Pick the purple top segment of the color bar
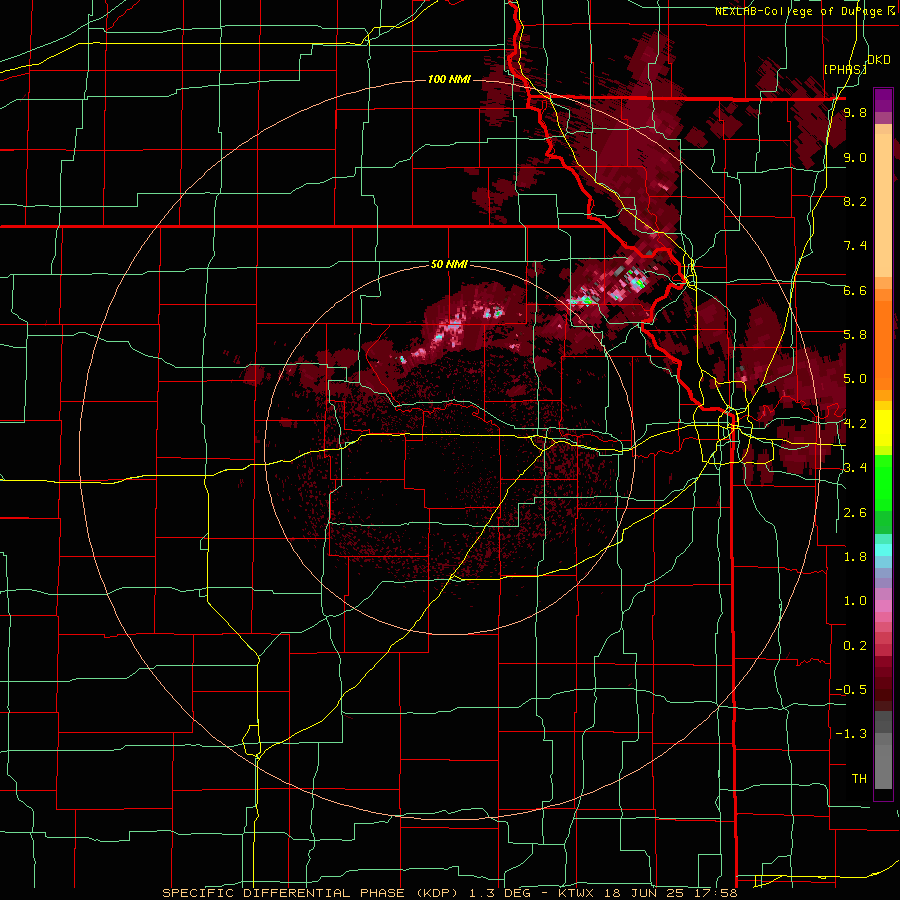Screen dimensions: 900x900 (883, 100)
